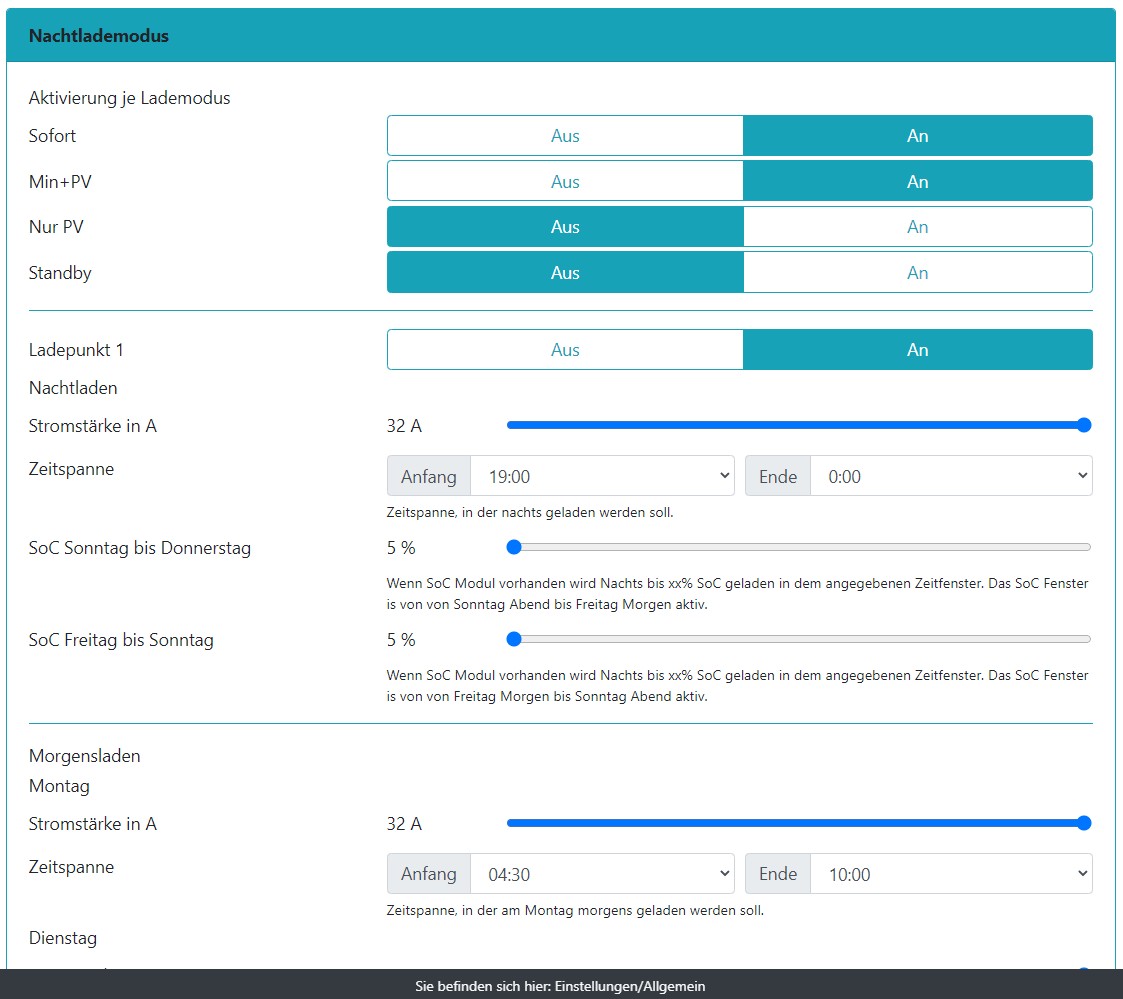Switch Standby mode to An

click(x=917, y=273)
